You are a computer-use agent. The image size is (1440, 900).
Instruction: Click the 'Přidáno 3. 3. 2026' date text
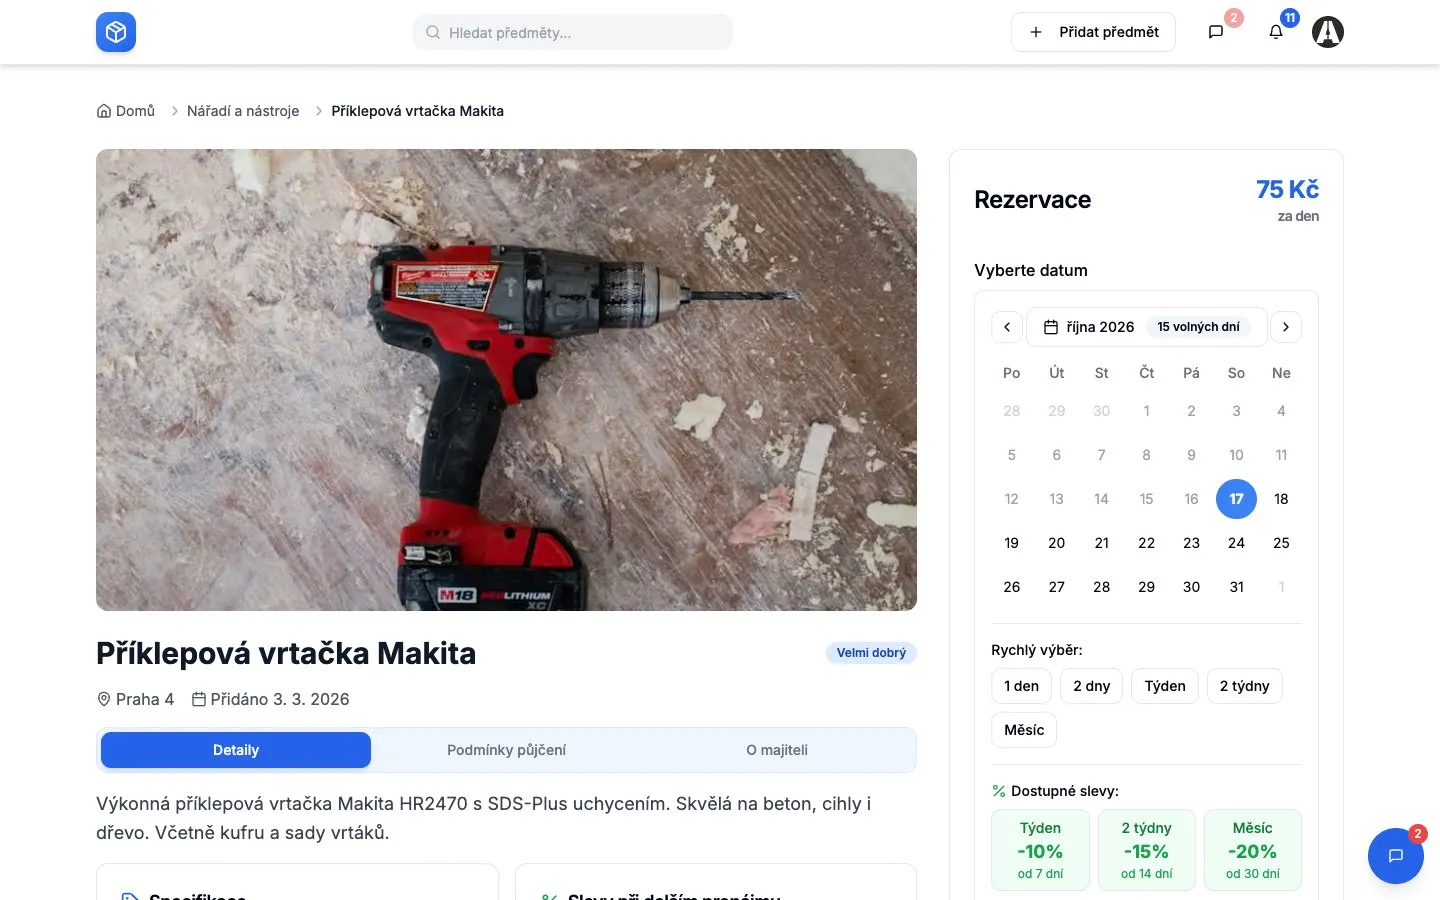280,699
